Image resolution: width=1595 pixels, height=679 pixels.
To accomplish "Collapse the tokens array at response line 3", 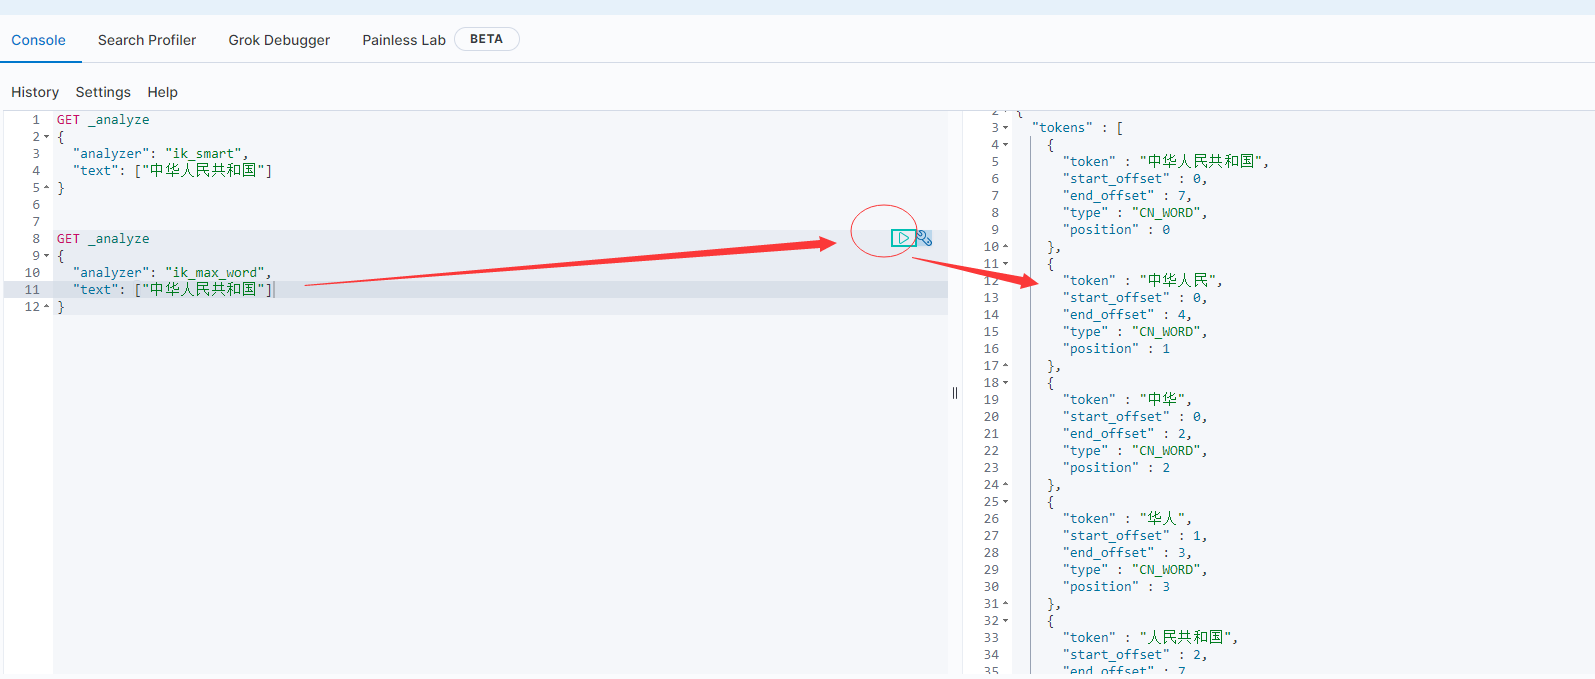I will pos(1005,128).
